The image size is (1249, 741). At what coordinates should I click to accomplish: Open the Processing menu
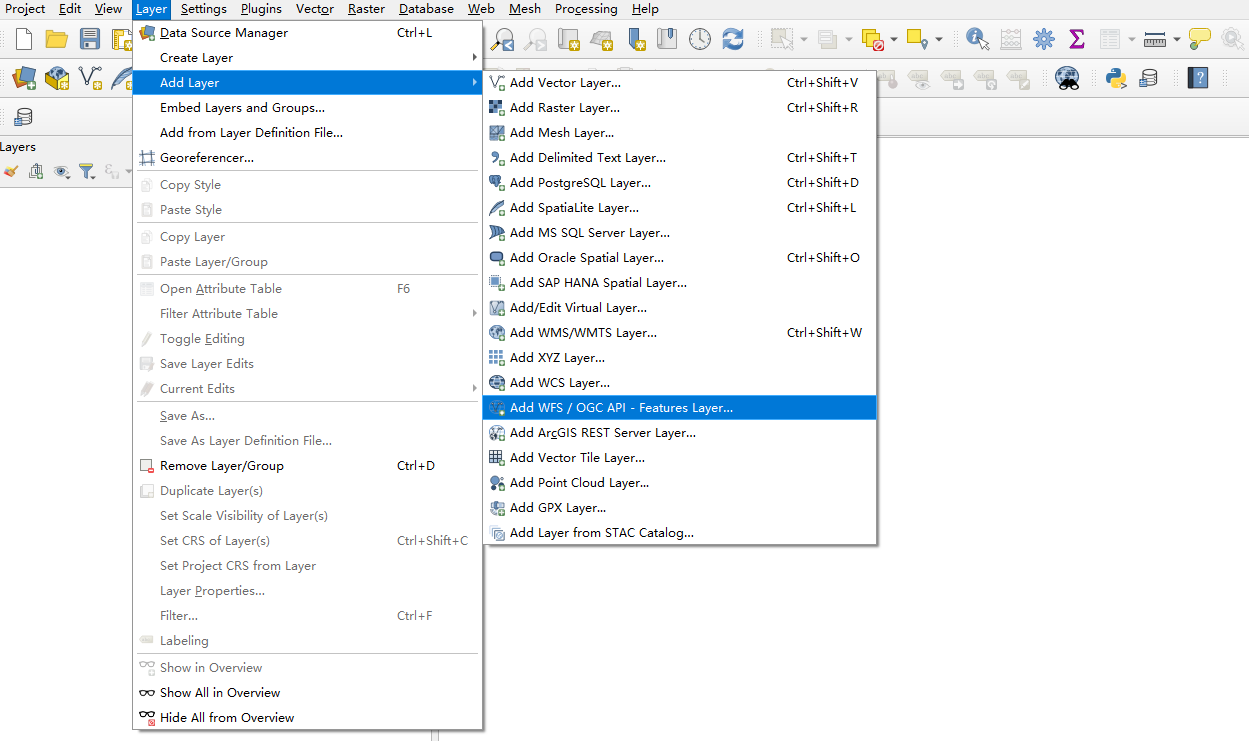tap(586, 9)
